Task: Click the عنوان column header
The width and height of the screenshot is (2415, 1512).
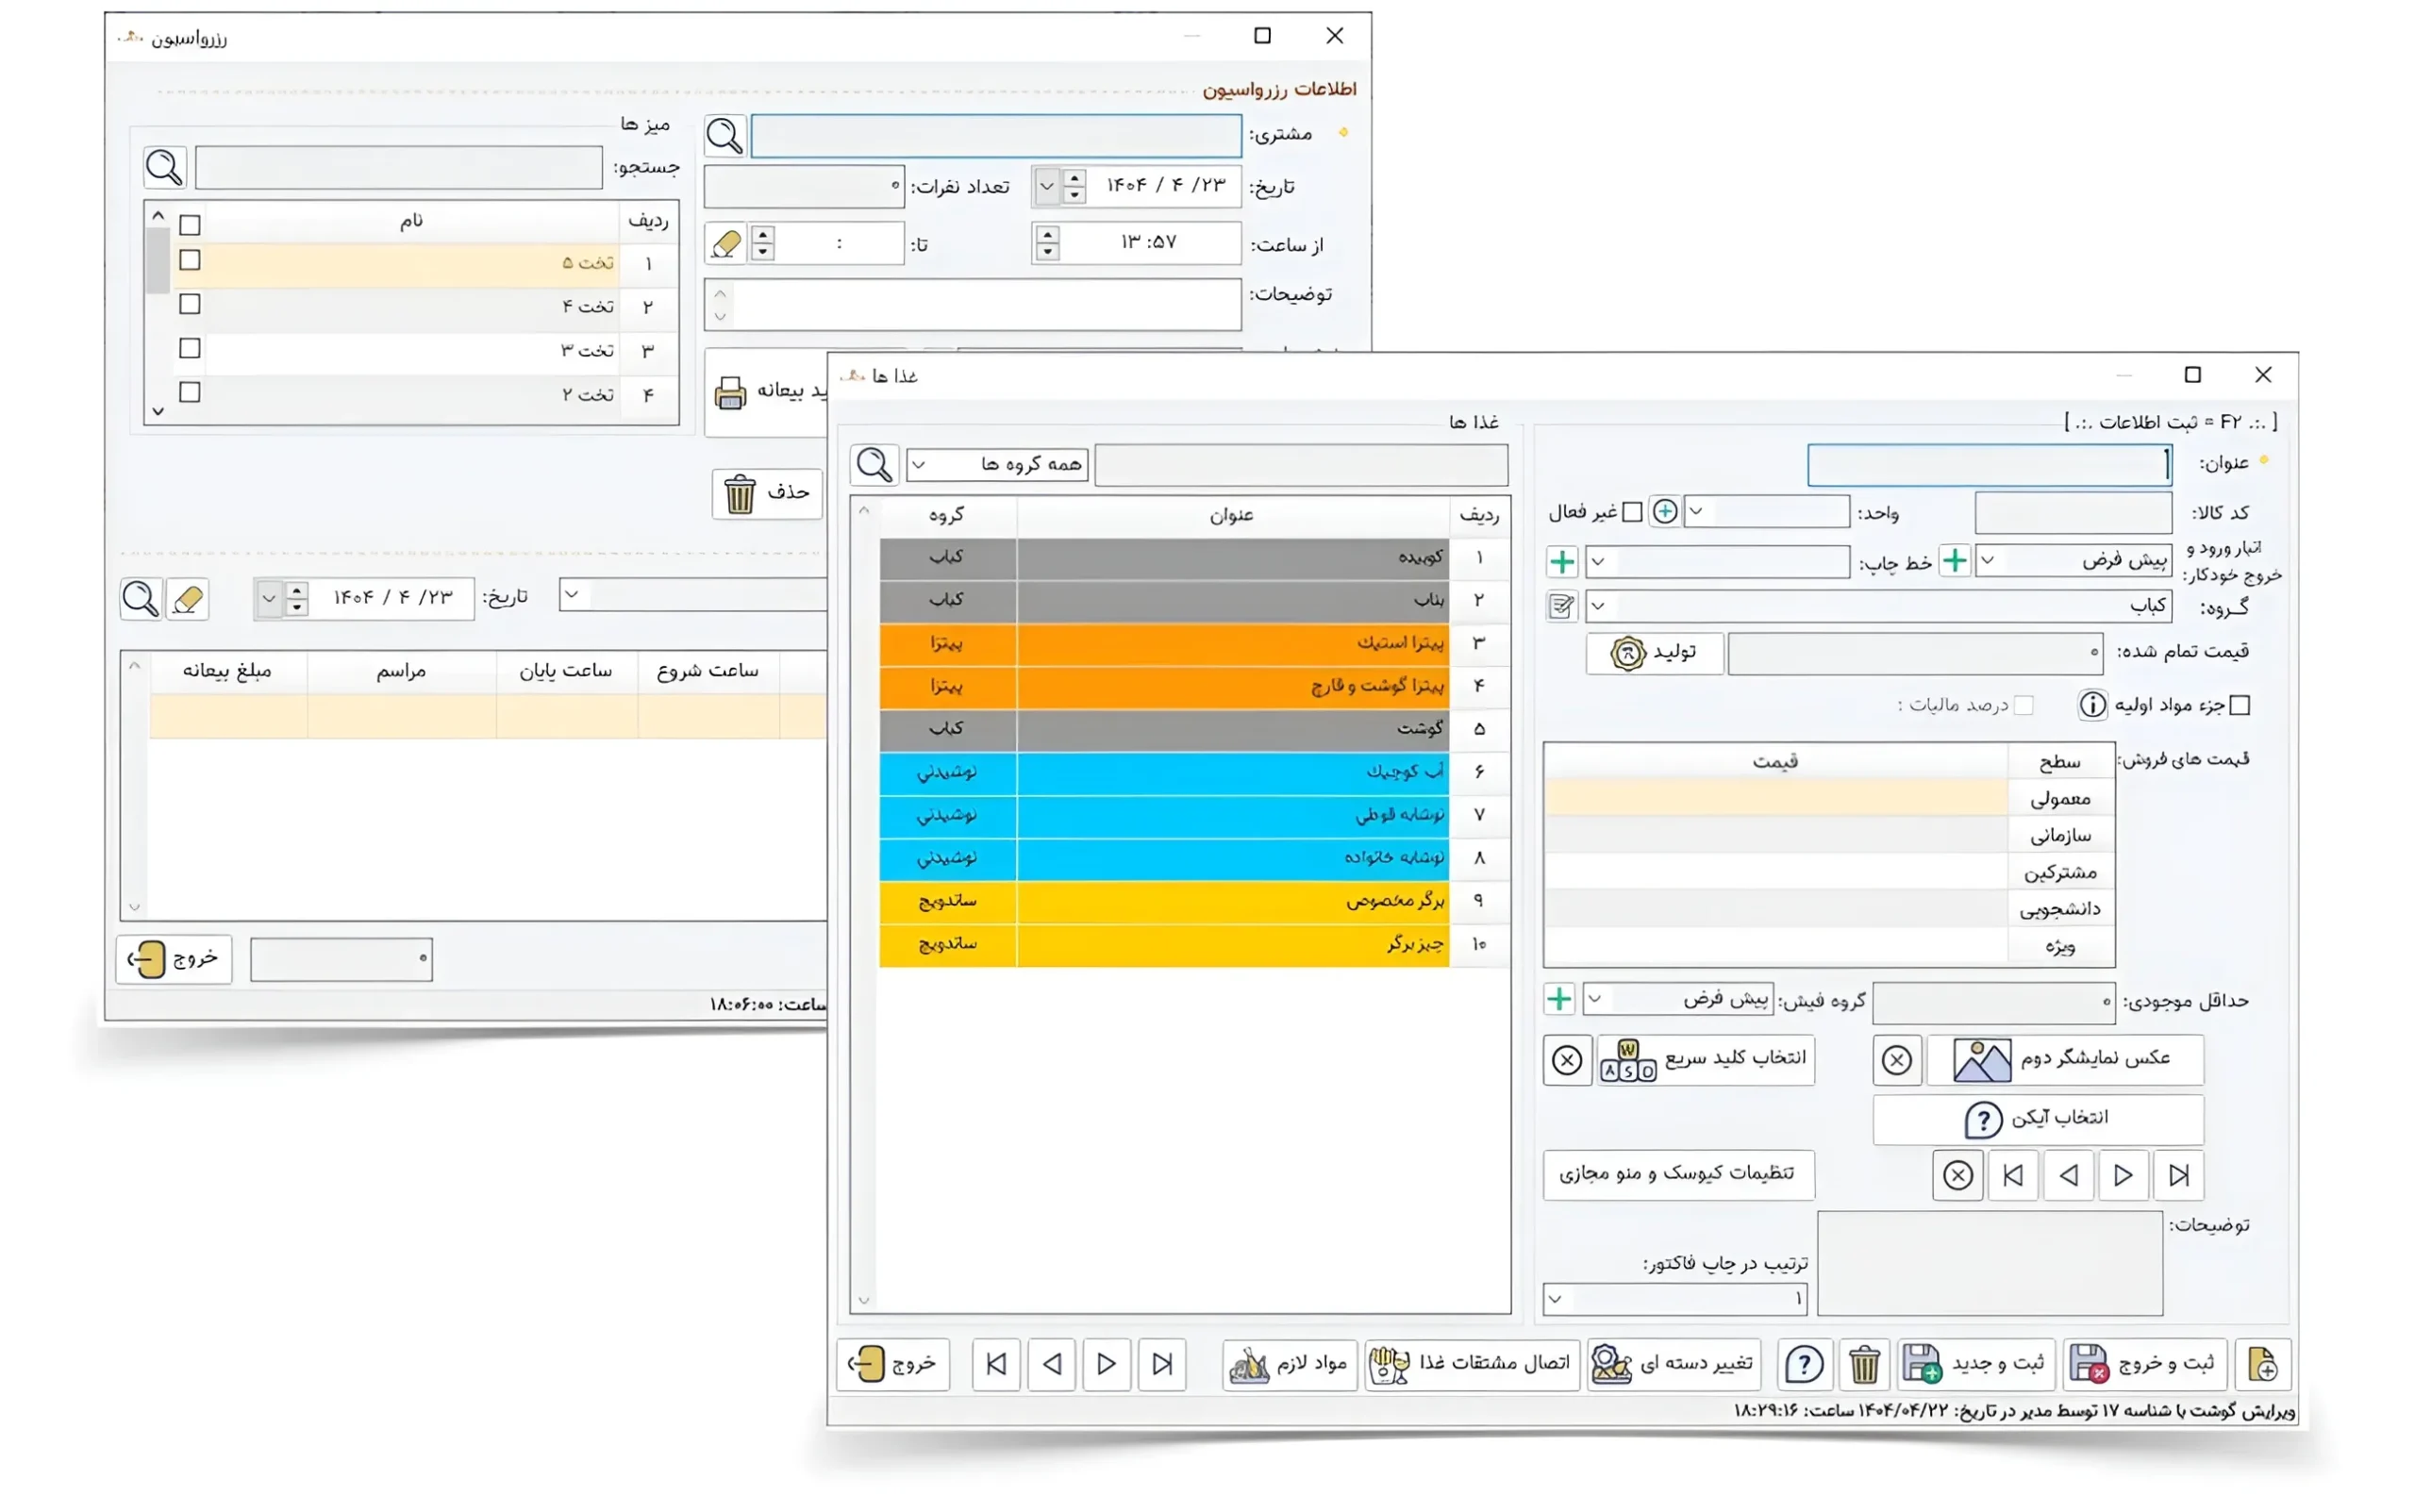Action: 1232,516
